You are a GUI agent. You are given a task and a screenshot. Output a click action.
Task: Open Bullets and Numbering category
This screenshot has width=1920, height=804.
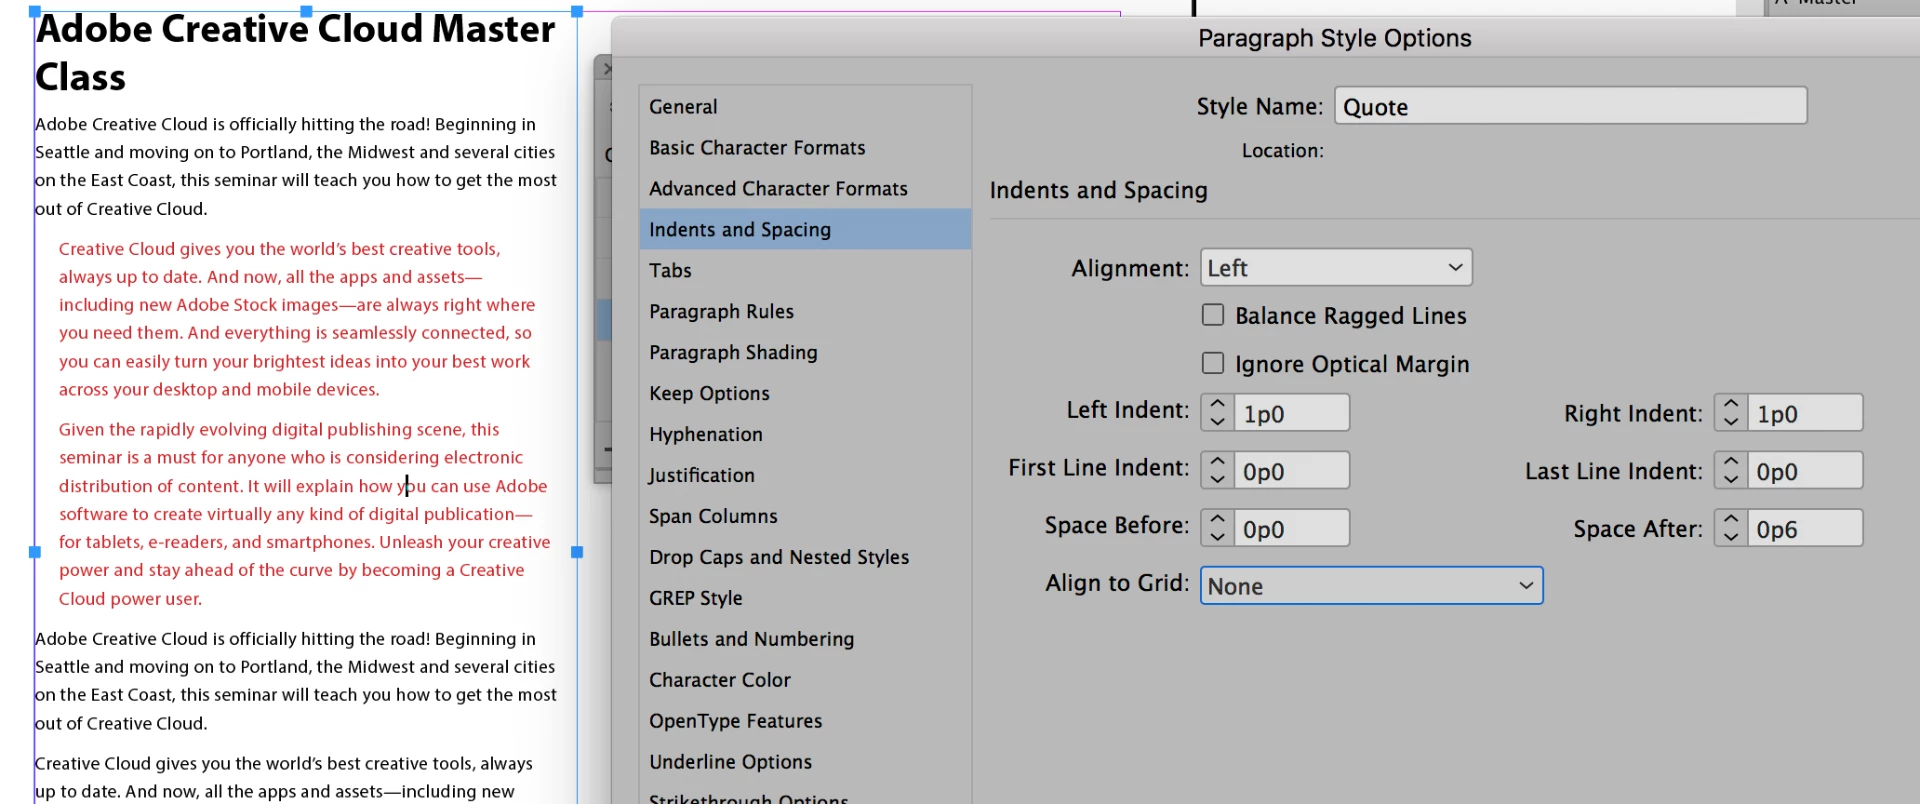pyautogui.click(x=805, y=640)
